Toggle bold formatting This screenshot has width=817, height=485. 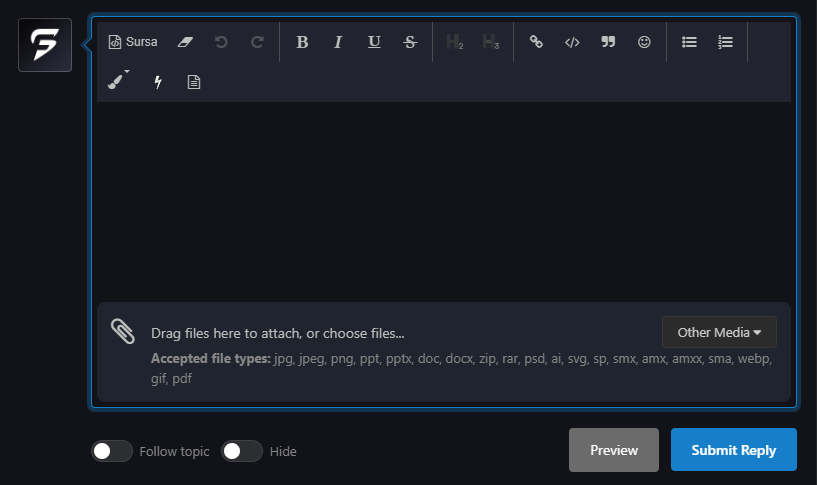pyautogui.click(x=302, y=42)
